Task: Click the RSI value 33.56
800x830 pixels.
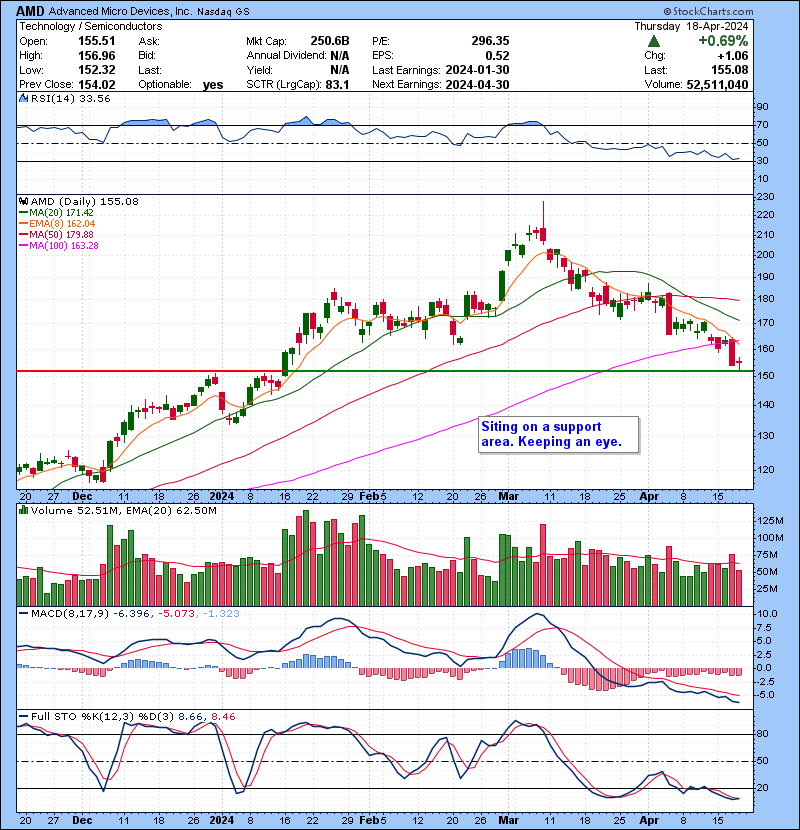Action: tap(93, 98)
